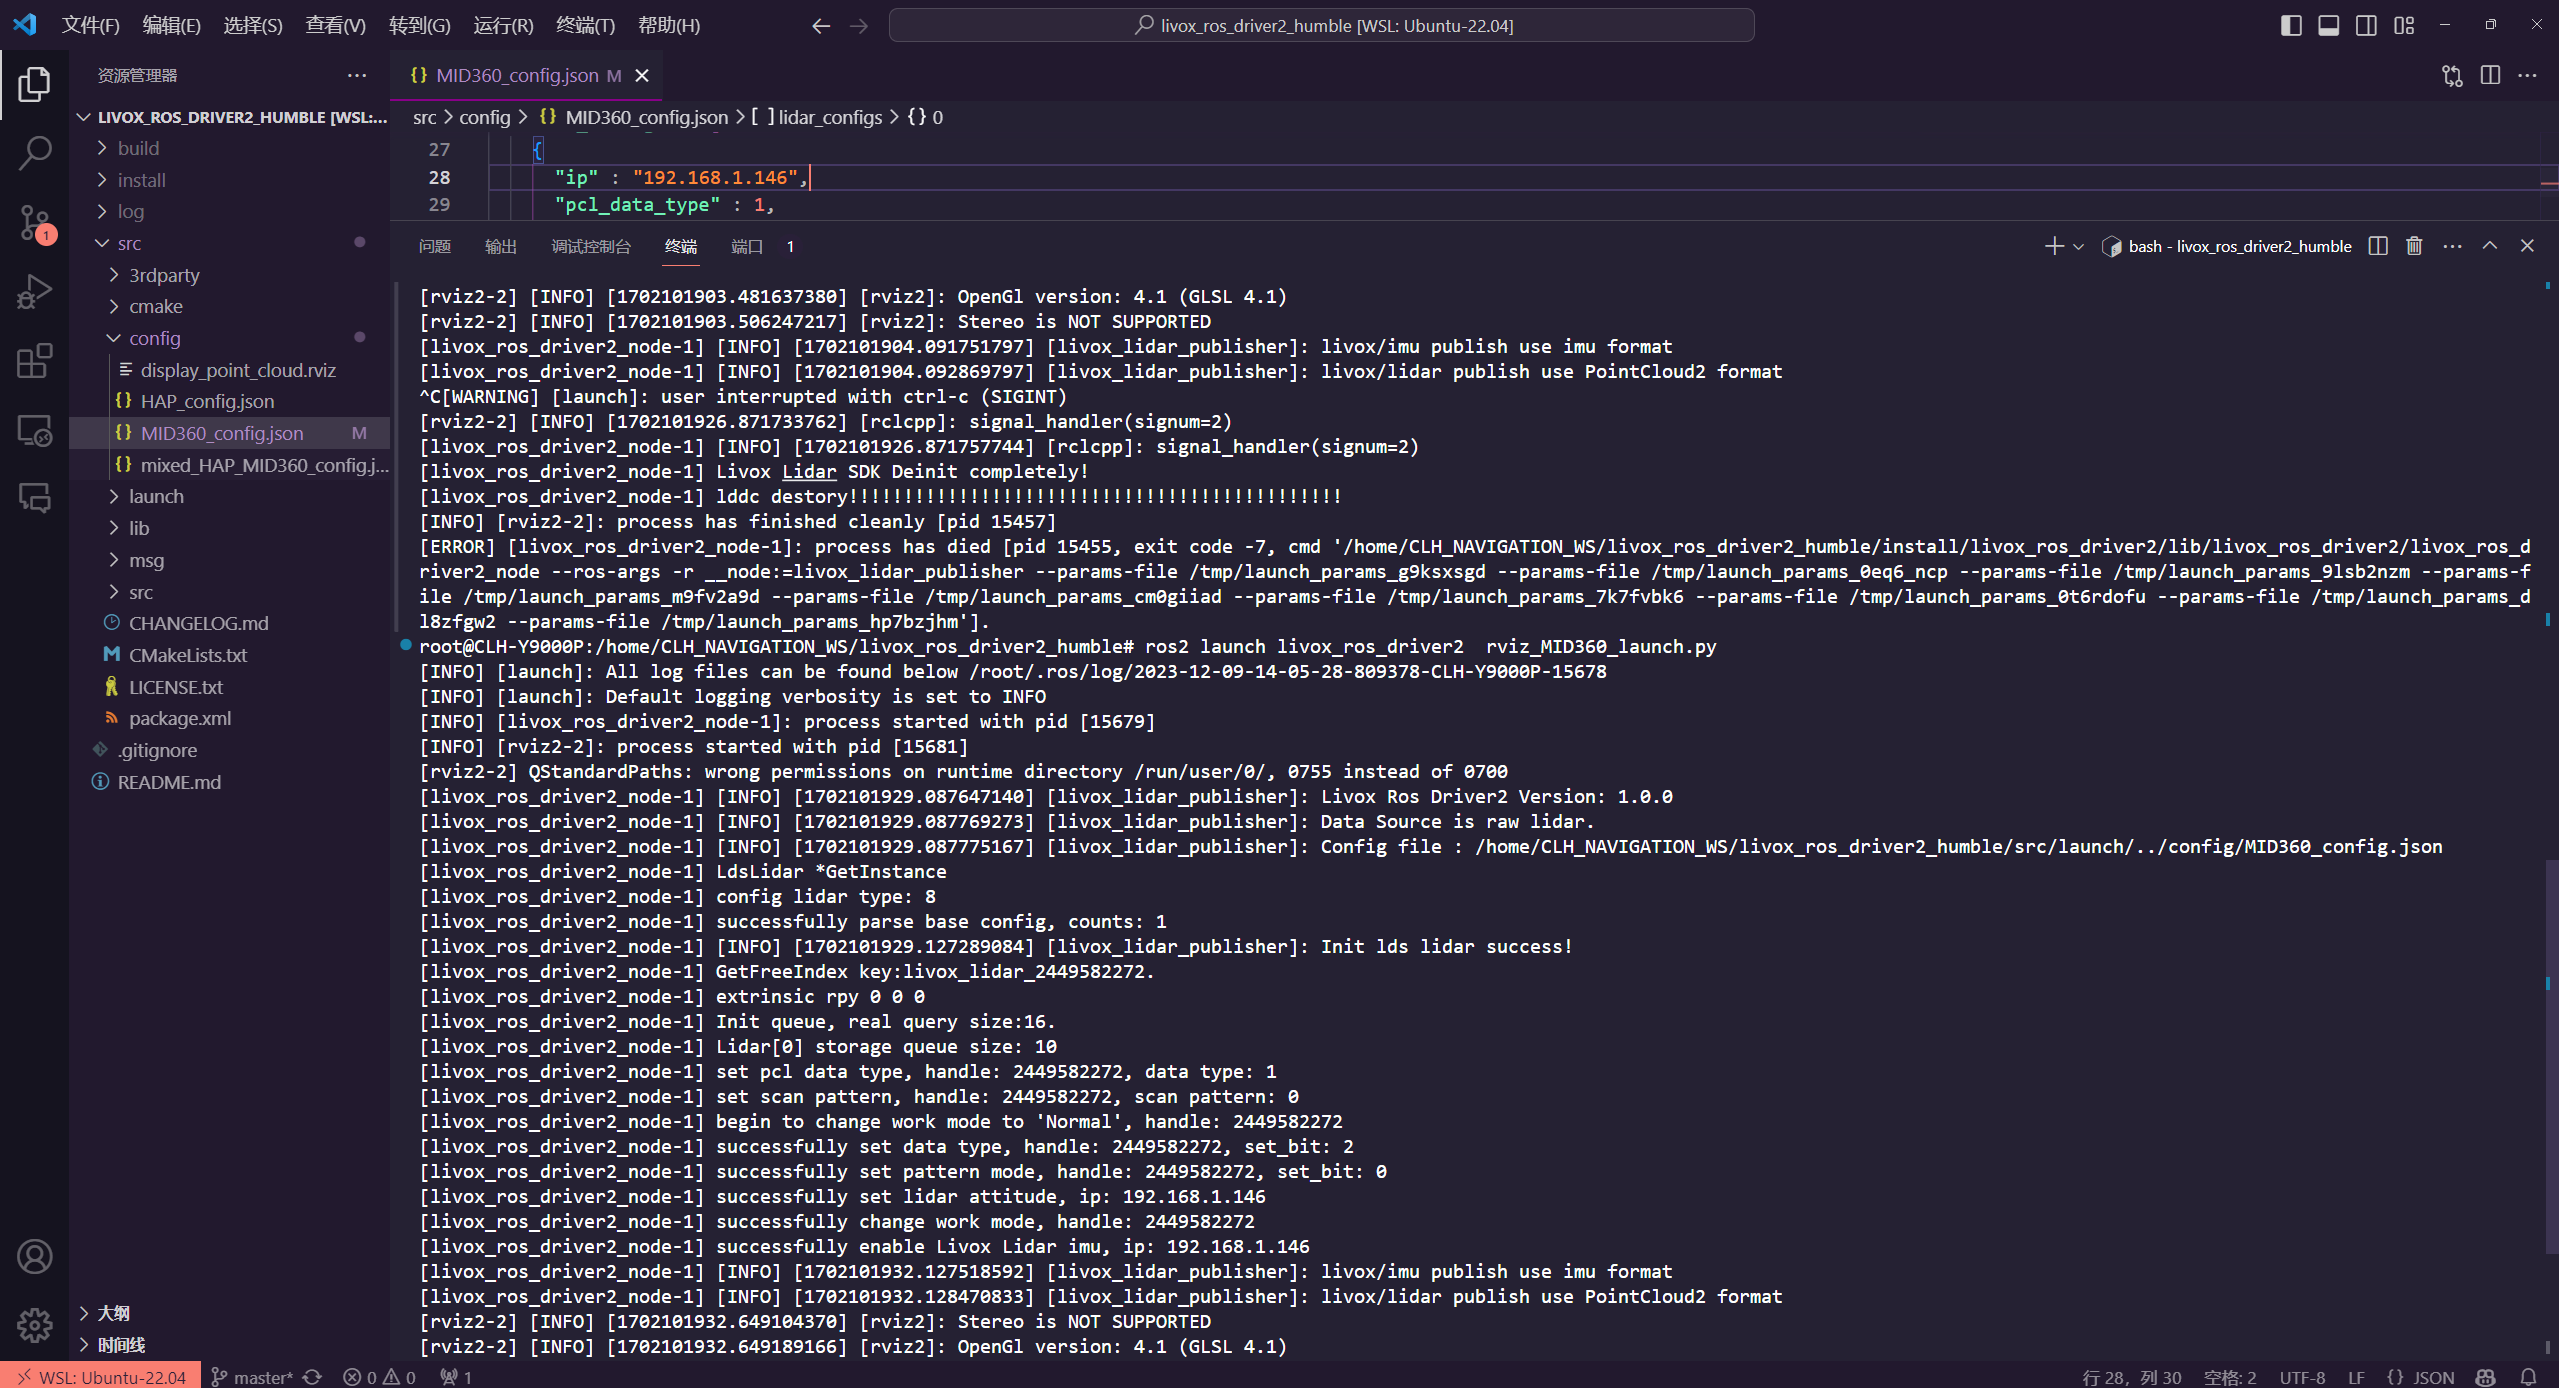Switch to the 端口 panel tab
This screenshot has width=2559, height=1388.
pos(747,247)
